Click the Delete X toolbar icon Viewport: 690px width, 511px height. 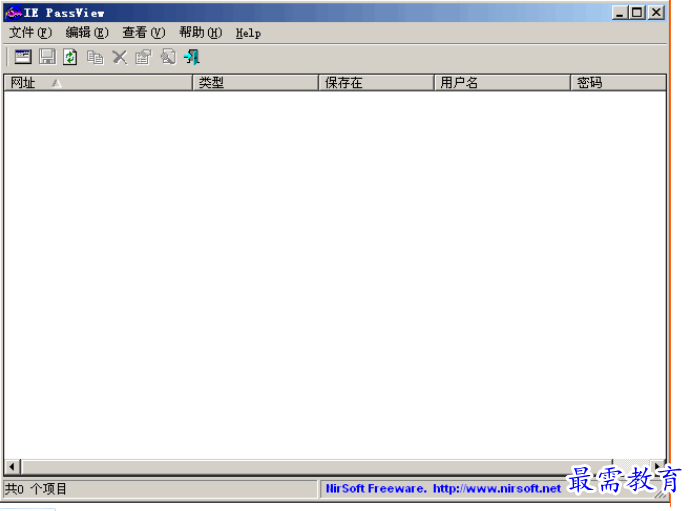click(119, 57)
